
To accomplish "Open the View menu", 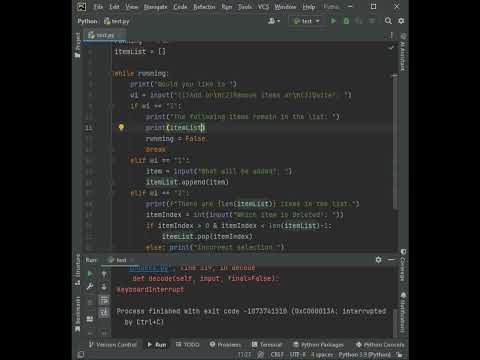I will (132, 7).
